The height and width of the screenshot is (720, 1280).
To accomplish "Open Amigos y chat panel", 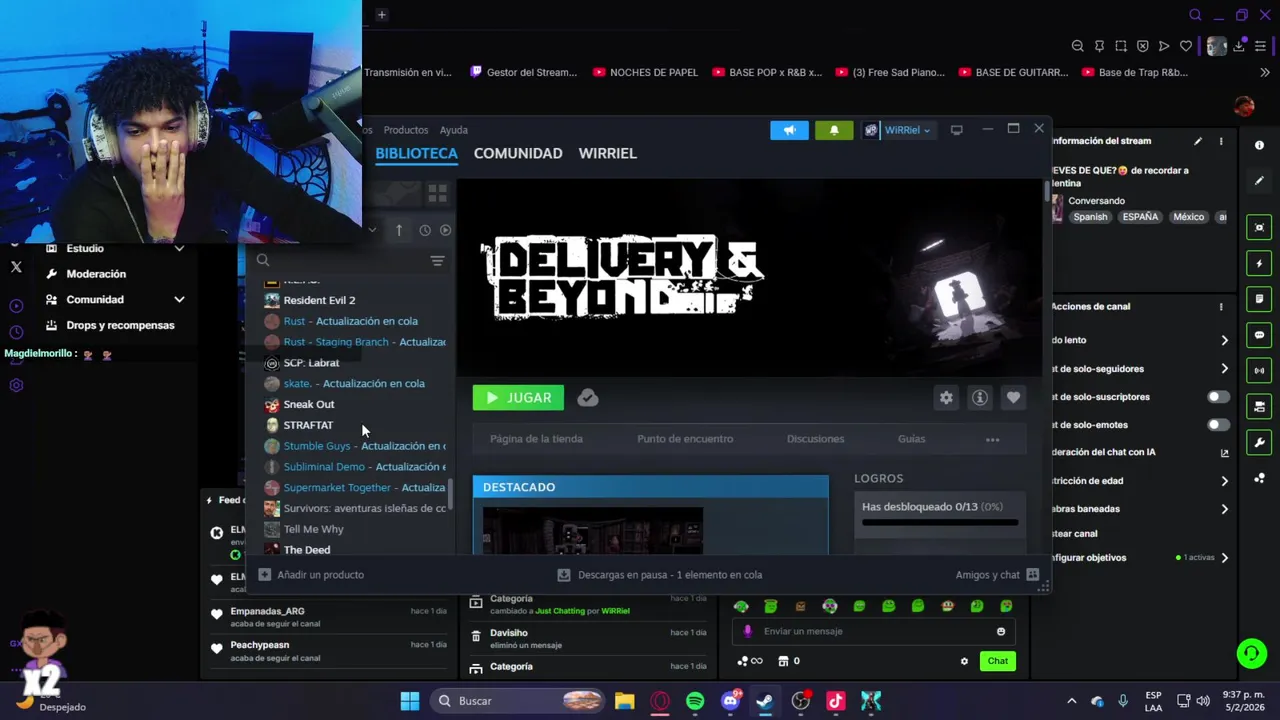I will coord(997,575).
